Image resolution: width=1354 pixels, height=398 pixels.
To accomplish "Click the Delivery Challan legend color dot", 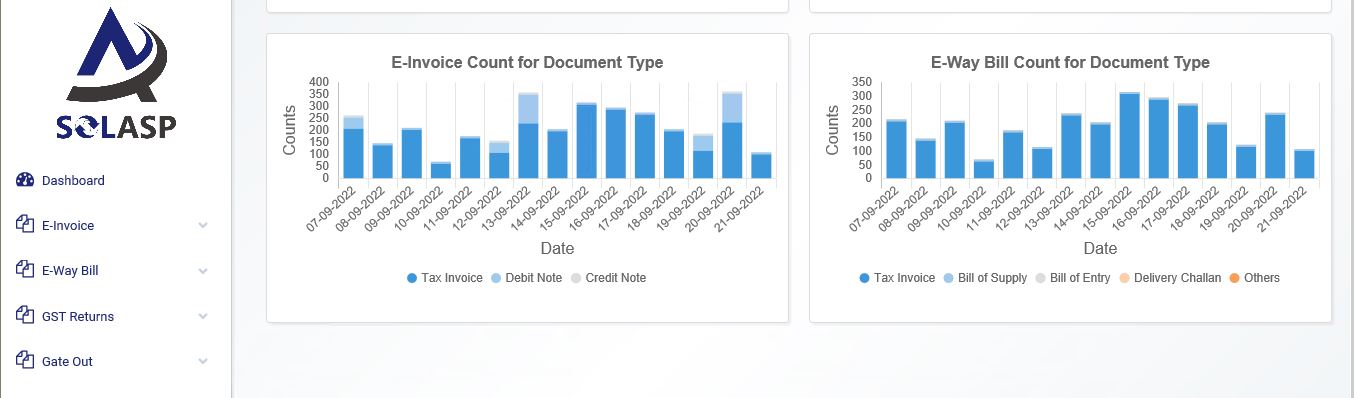I will click(1123, 278).
